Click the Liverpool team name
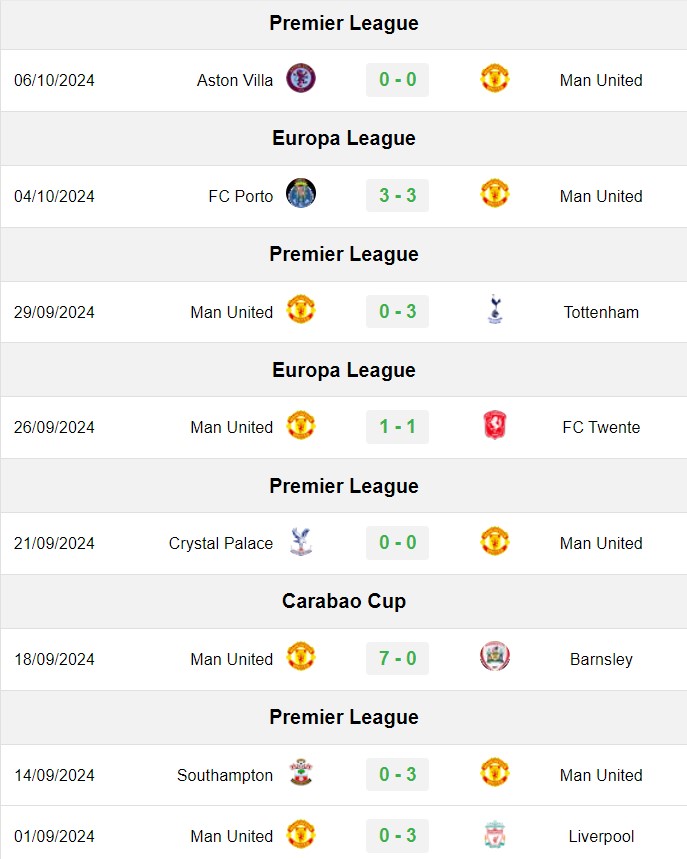Screen dimensions: 687x859 click(601, 837)
